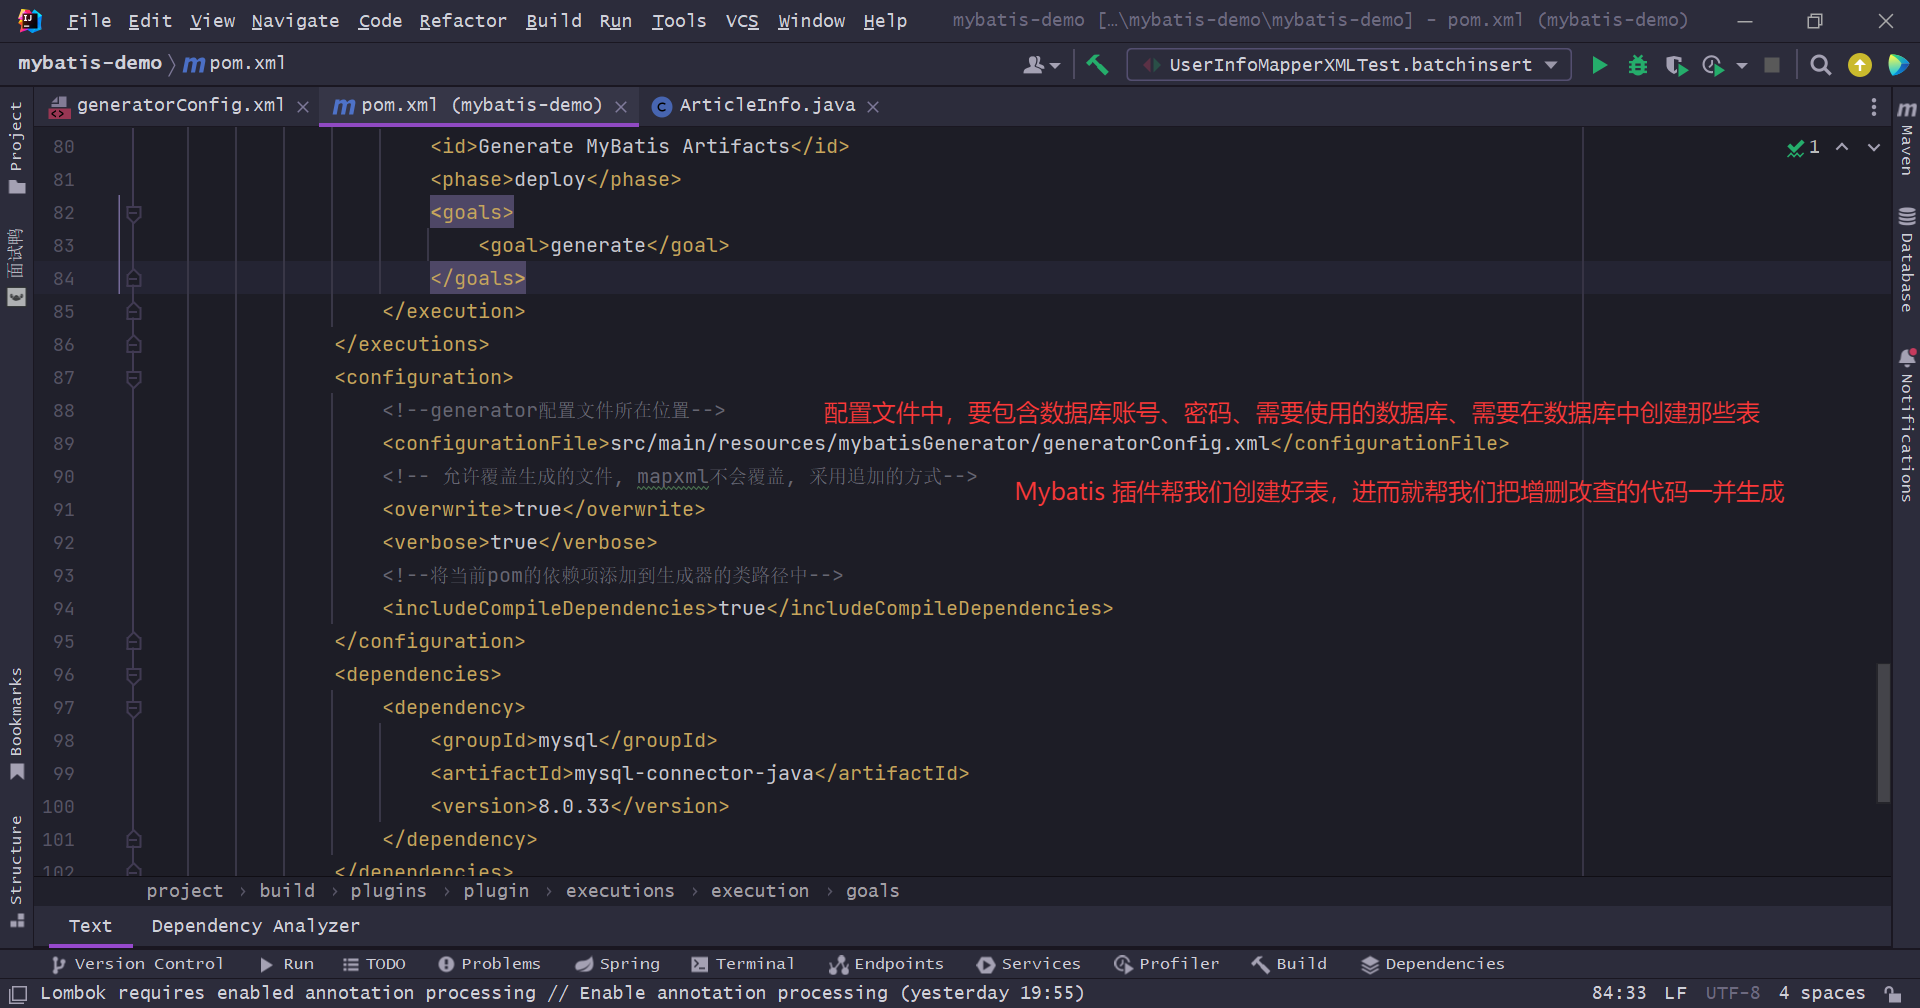Open the Notifications tool window
1920x1008 pixels.
[1907, 424]
